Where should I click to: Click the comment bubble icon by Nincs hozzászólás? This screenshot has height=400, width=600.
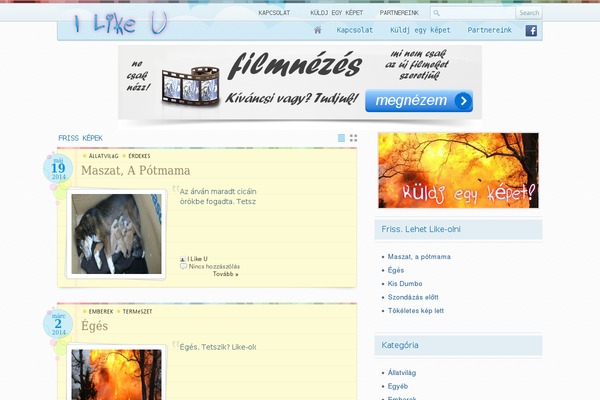coord(183,266)
